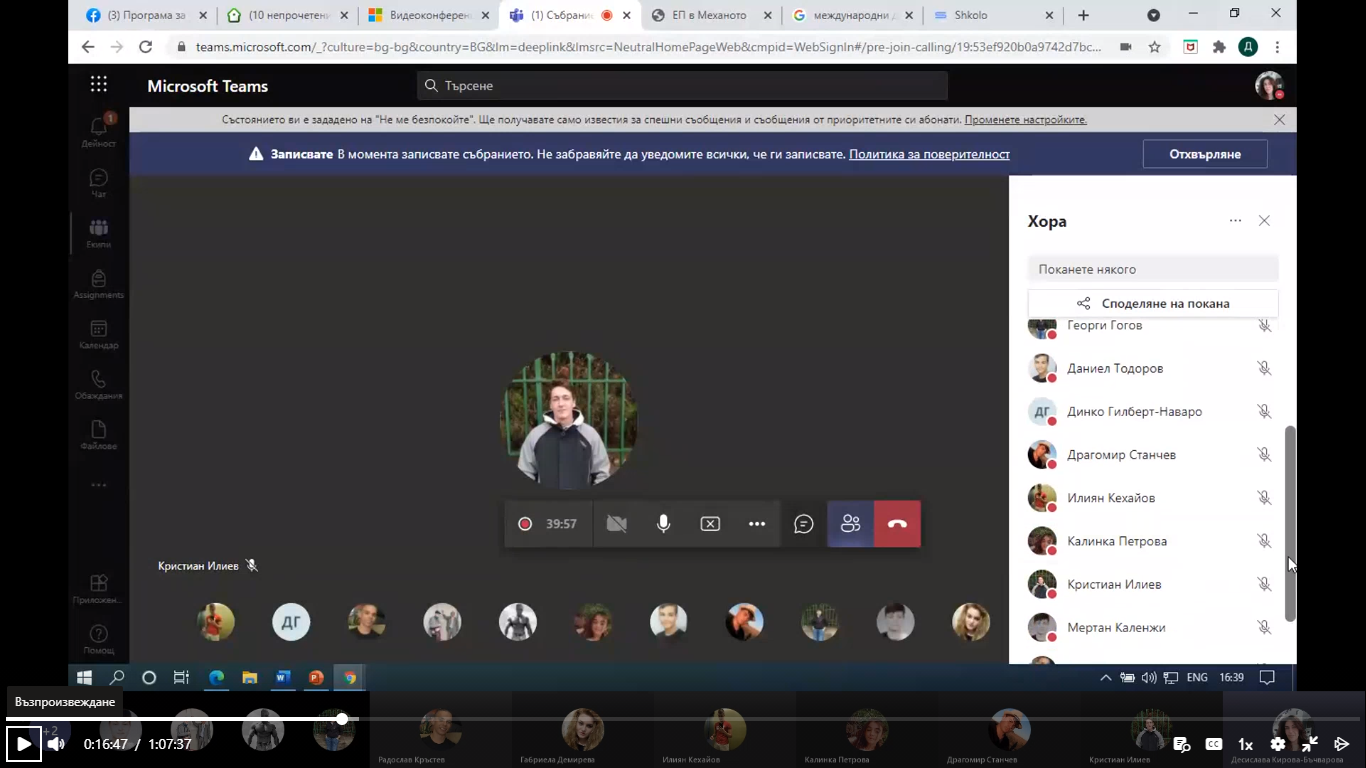Toggle camera in meeting controls

pos(617,524)
